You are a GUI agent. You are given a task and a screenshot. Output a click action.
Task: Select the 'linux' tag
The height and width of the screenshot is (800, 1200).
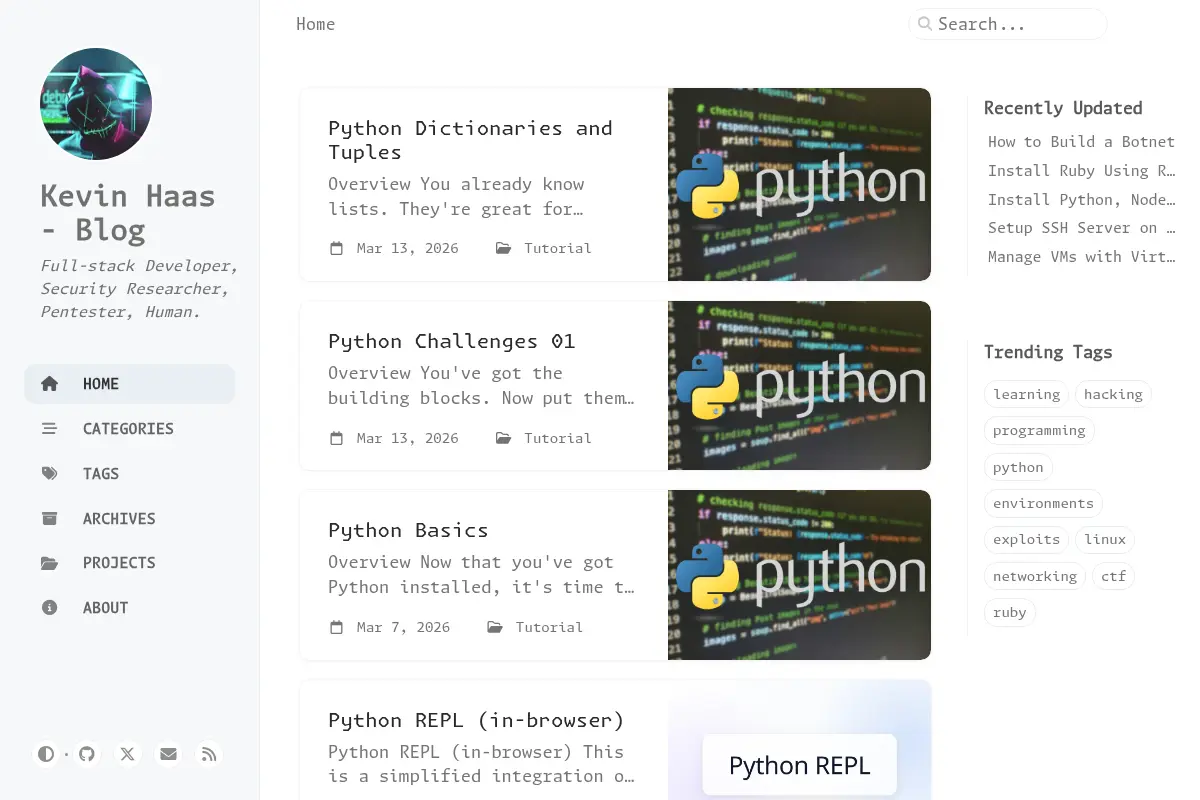click(x=1105, y=539)
